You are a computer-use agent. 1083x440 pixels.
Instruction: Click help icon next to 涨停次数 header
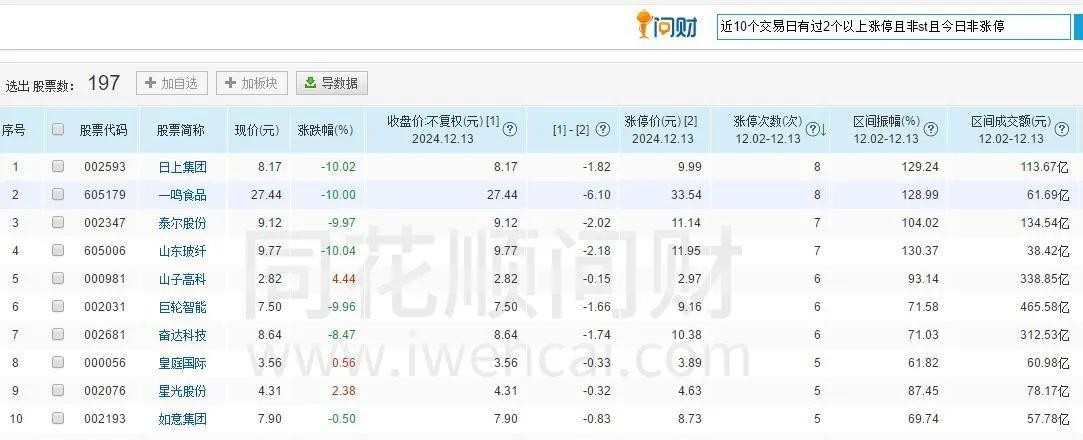coord(811,129)
